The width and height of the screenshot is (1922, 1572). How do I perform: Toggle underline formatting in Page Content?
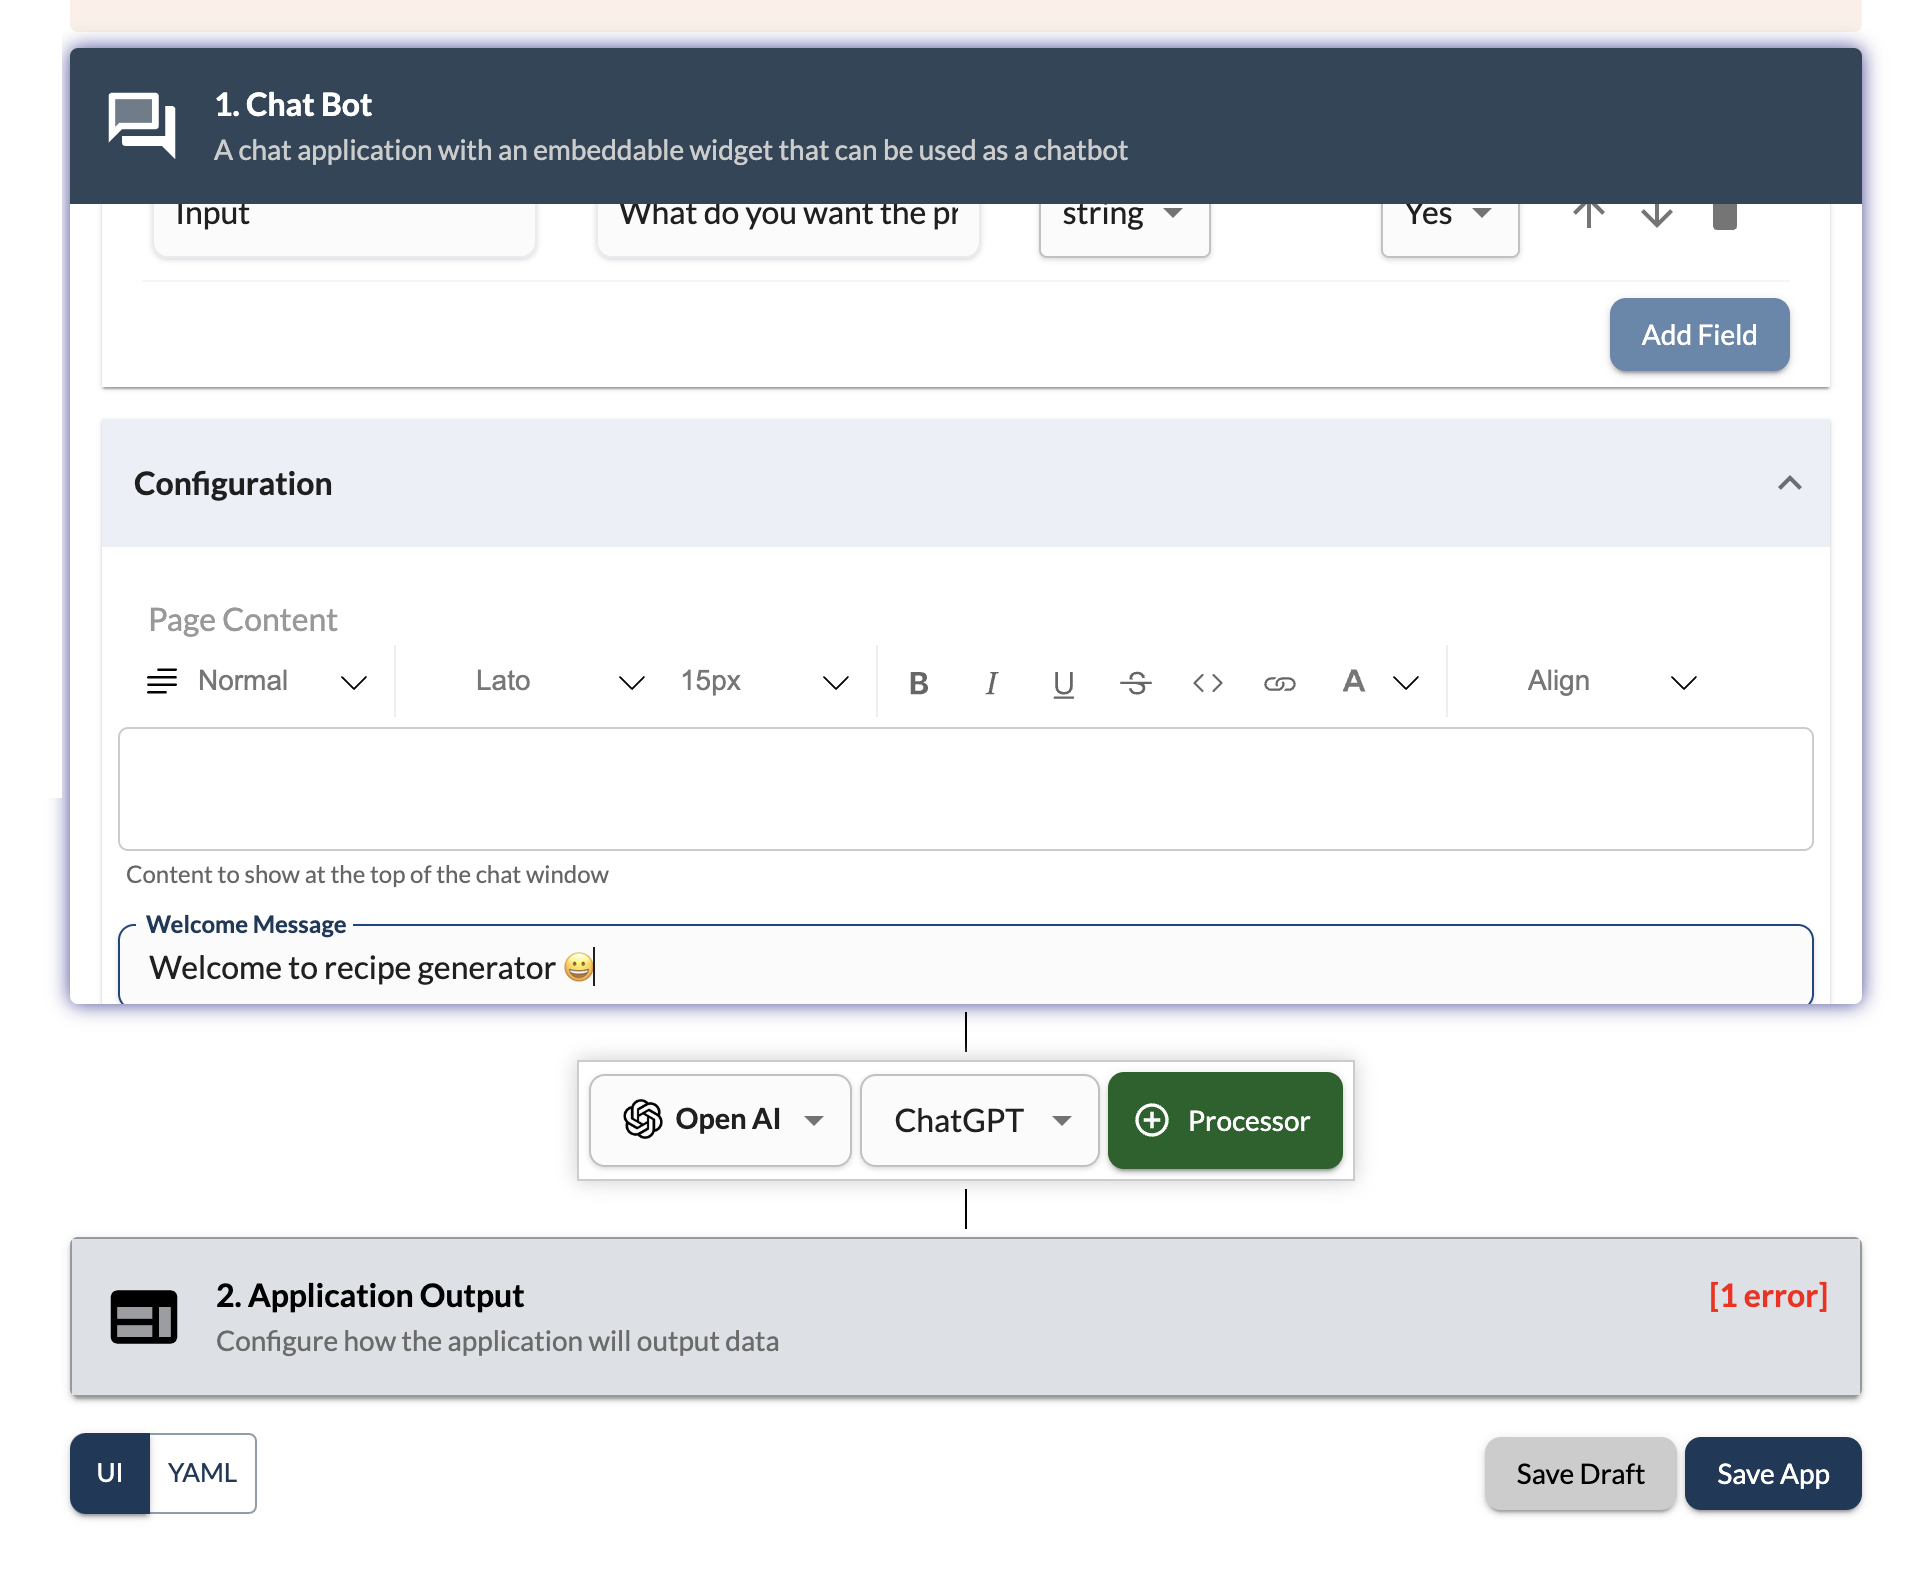click(x=1063, y=683)
